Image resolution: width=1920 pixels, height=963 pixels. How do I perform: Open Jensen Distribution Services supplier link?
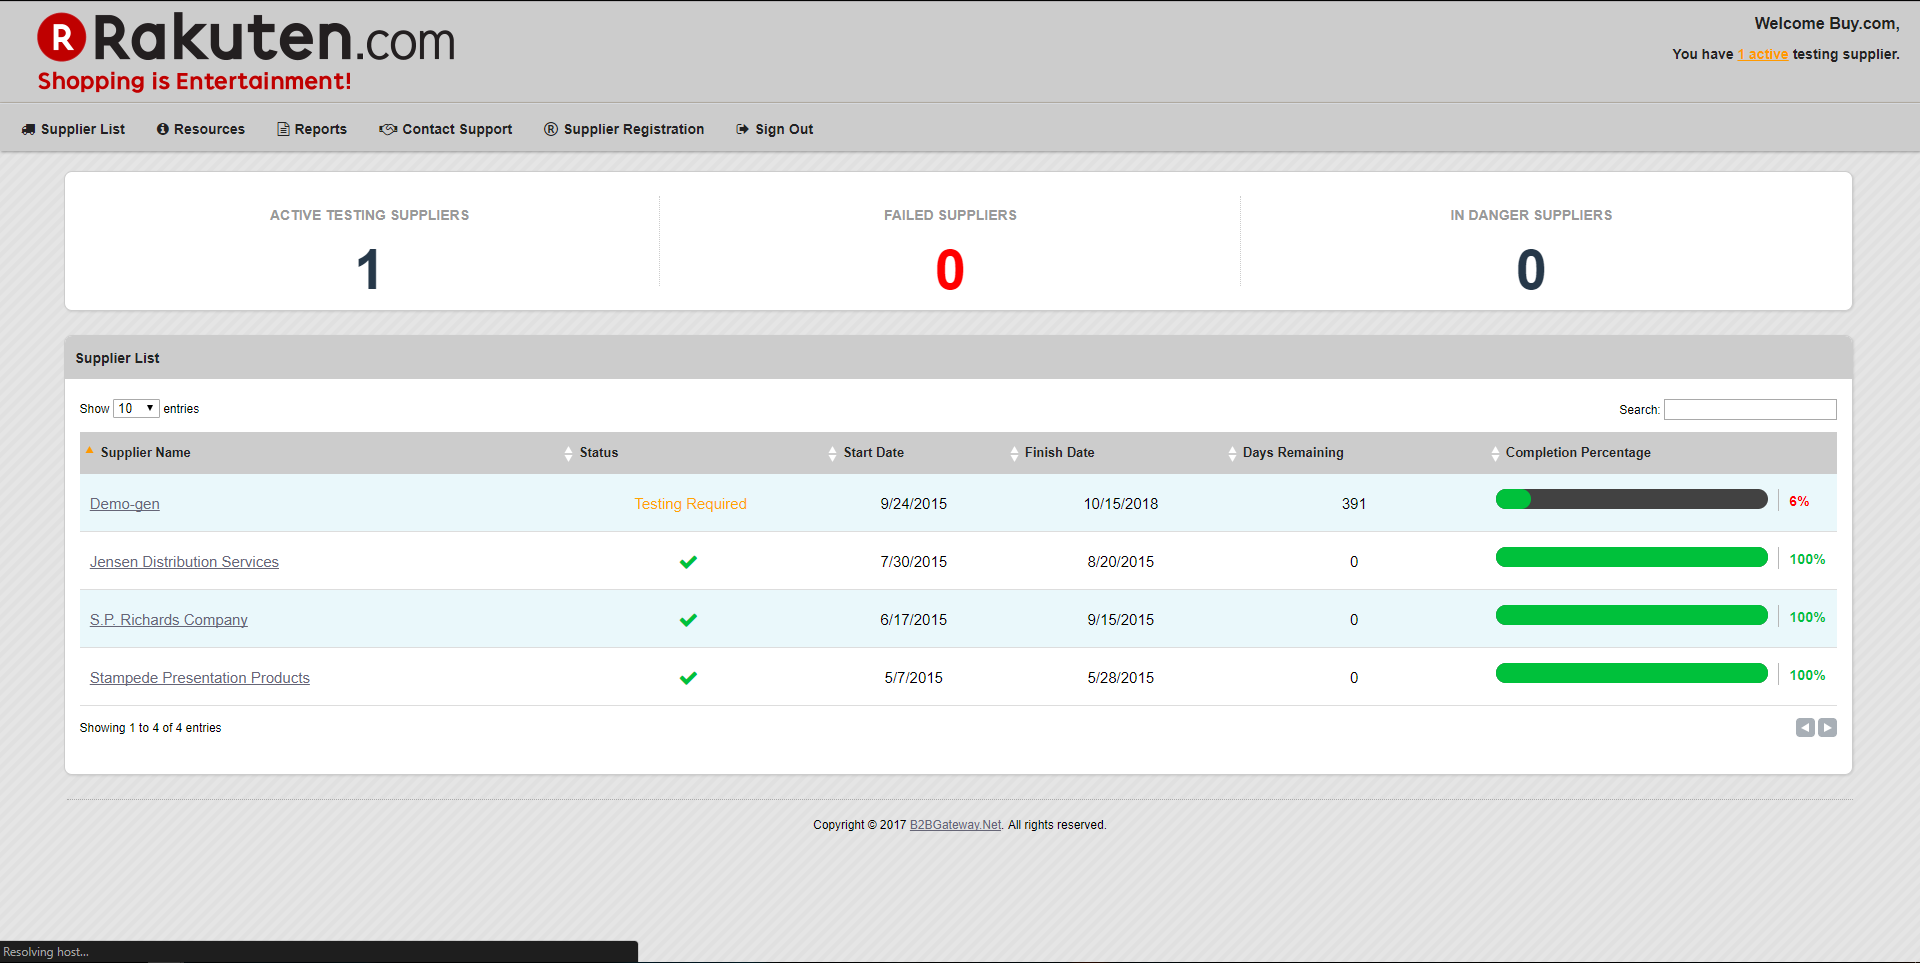(x=184, y=562)
